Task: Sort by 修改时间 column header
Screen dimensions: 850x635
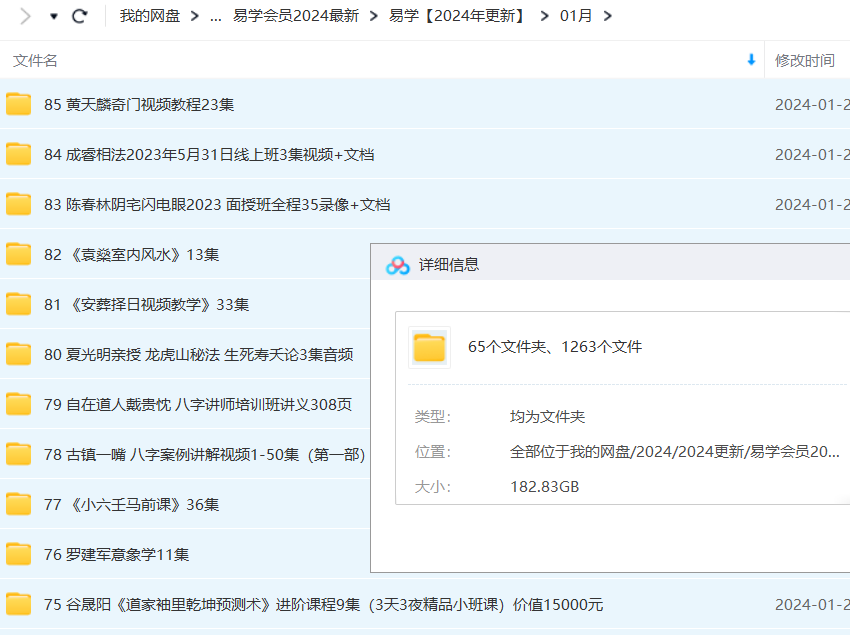Action: tap(805, 61)
